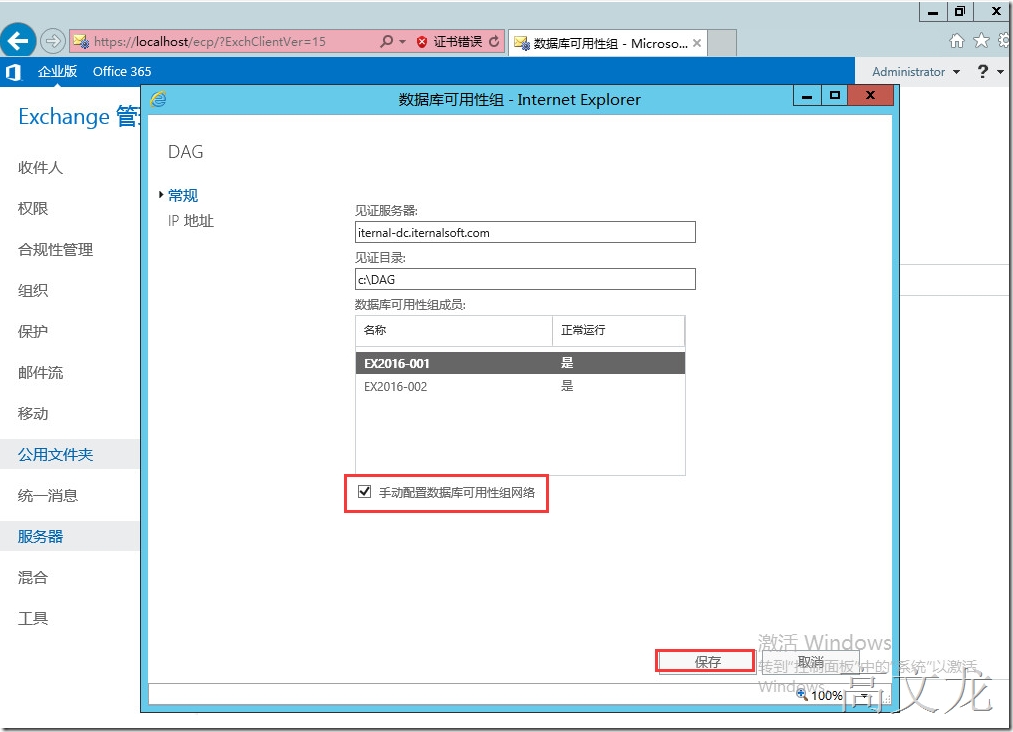Open 邮件流 in Exchange sidebar
Image resolution: width=1013 pixels, height=732 pixels.
pos(40,373)
